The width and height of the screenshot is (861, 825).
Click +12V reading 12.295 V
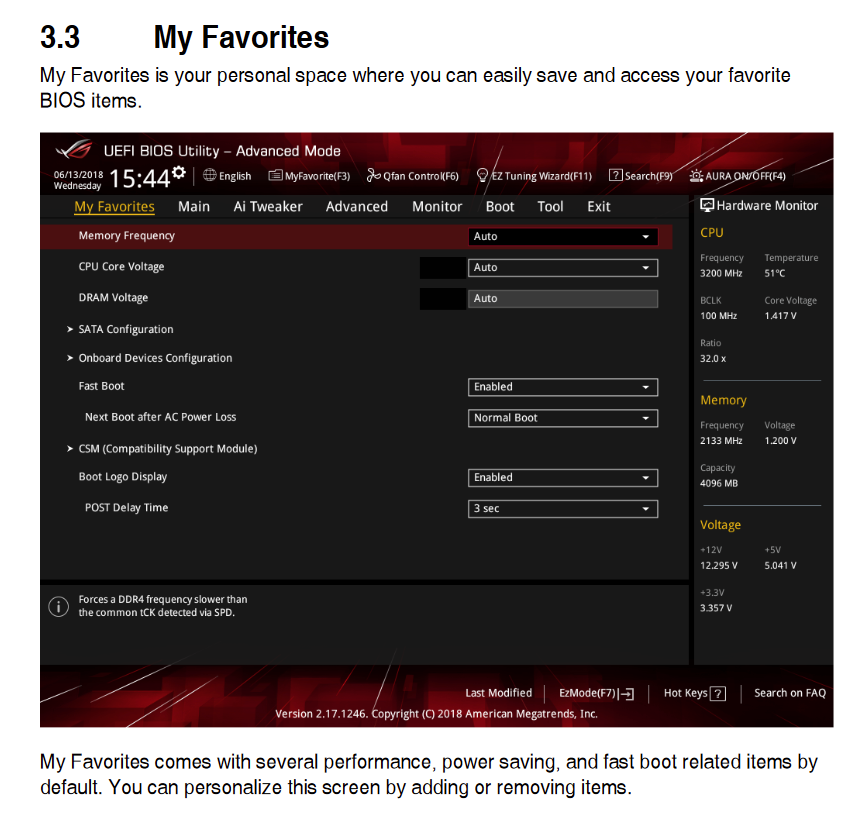pyautogui.click(x=719, y=565)
